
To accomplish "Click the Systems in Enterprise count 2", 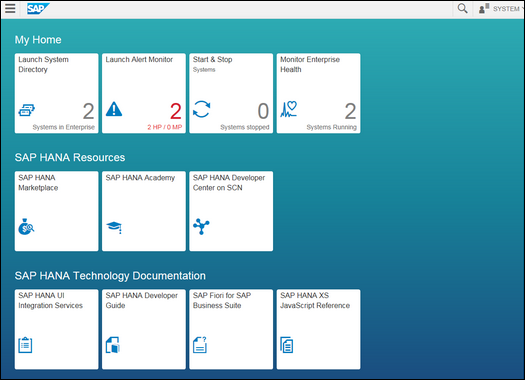I will [88, 111].
